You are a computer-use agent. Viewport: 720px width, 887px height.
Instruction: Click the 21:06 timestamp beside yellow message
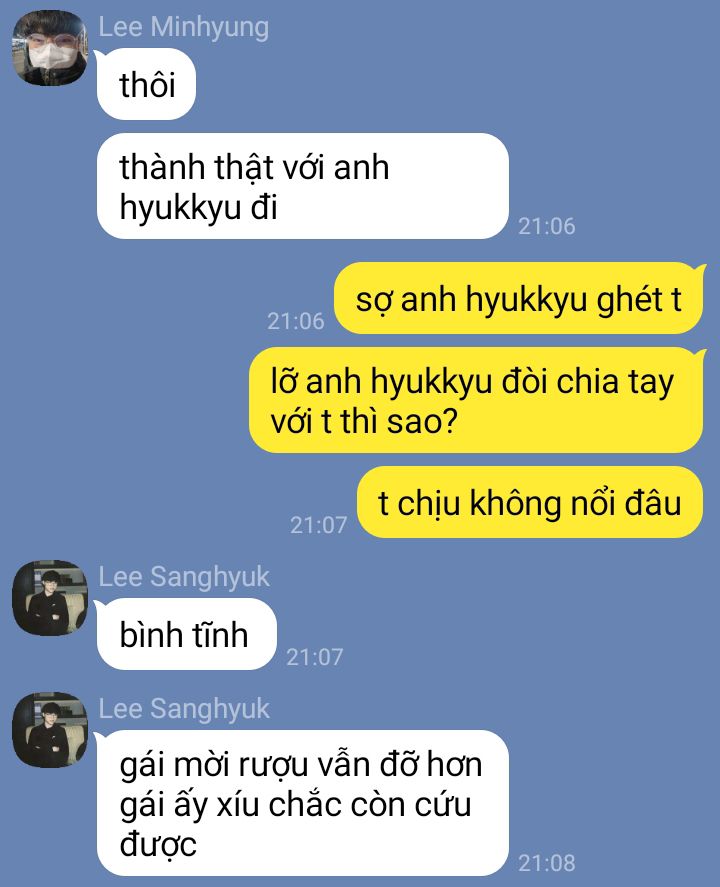pos(295,321)
